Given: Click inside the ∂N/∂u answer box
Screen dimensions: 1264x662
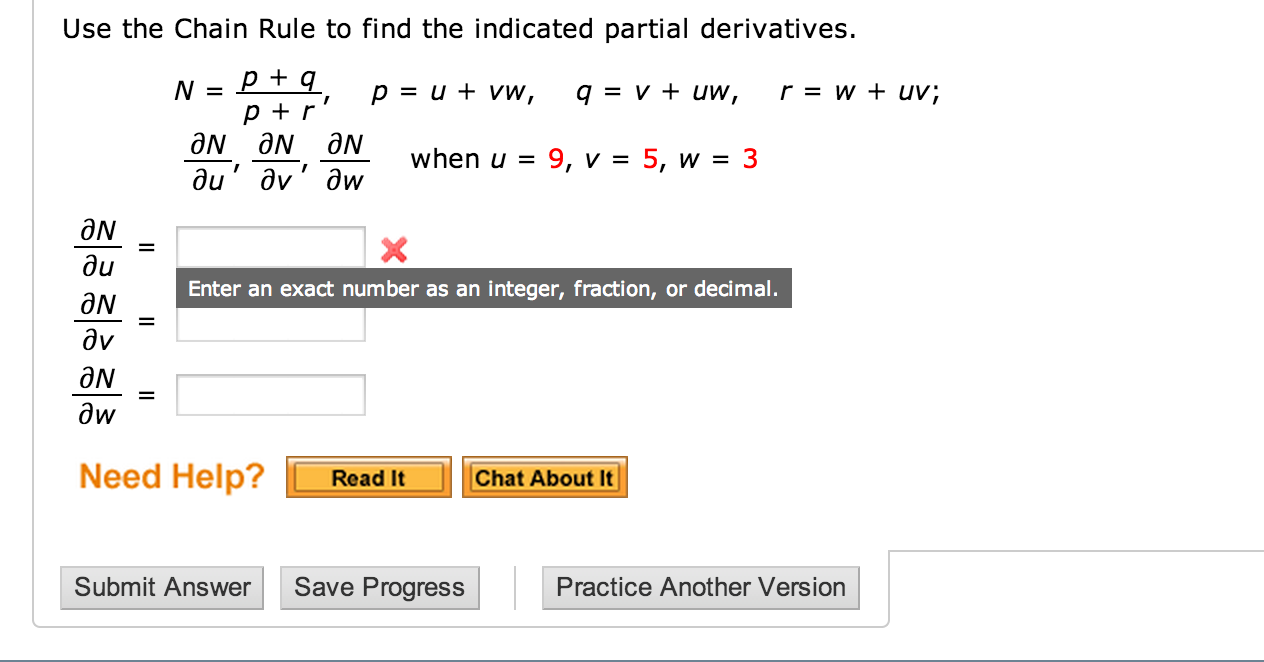Looking at the screenshot, I should click(270, 247).
